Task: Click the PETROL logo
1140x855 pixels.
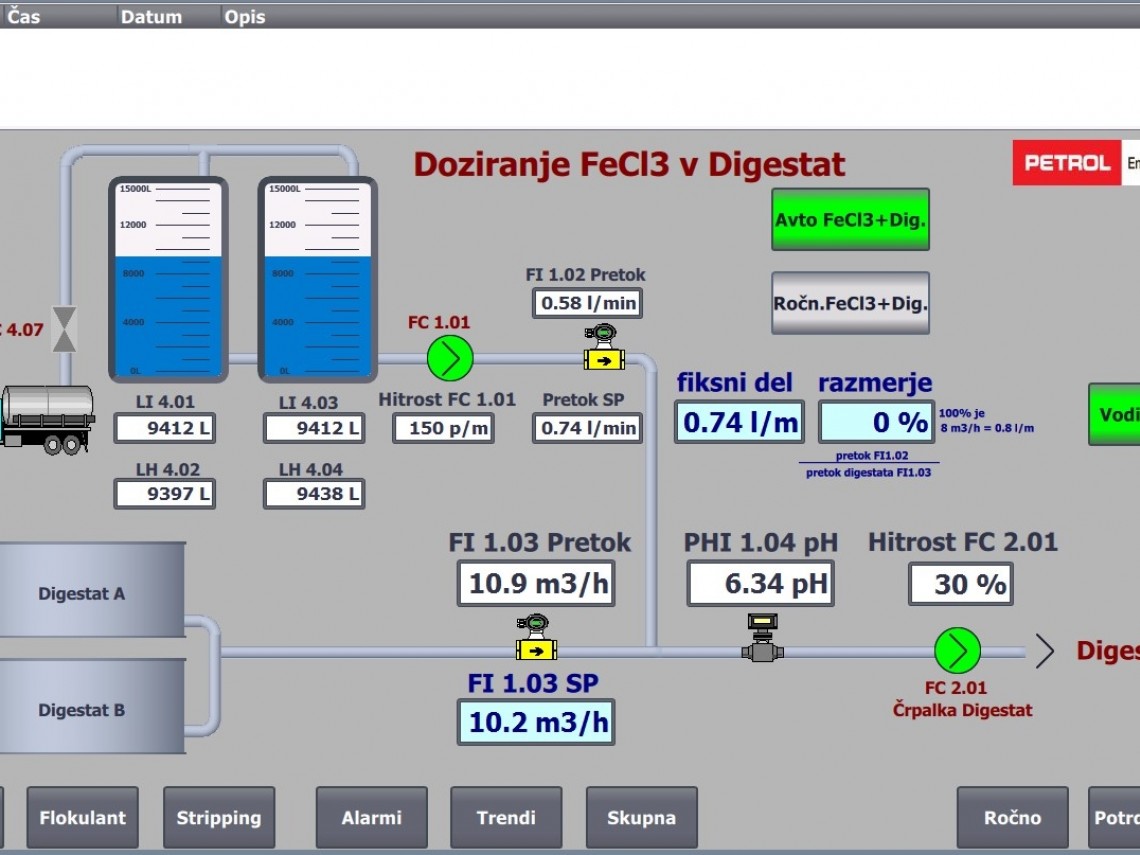Action: pyautogui.click(x=1066, y=163)
